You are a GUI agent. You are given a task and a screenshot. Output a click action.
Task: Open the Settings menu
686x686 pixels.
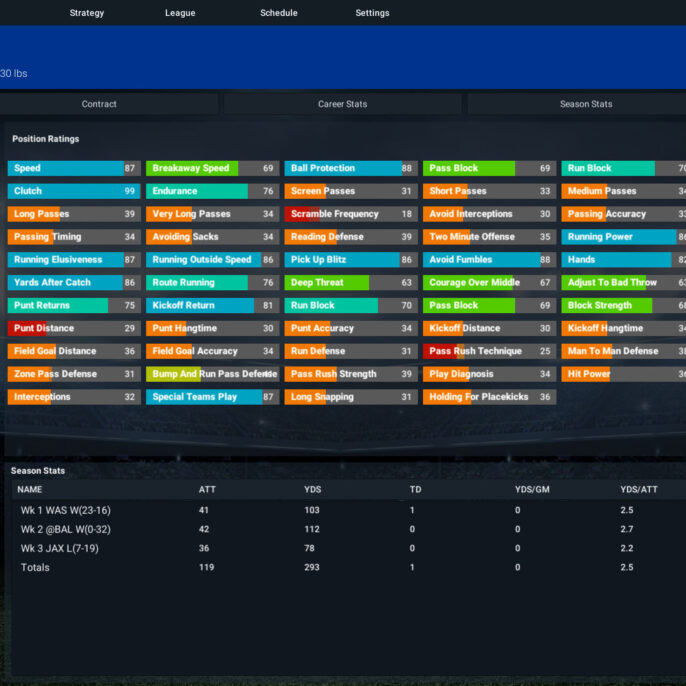[x=372, y=13]
